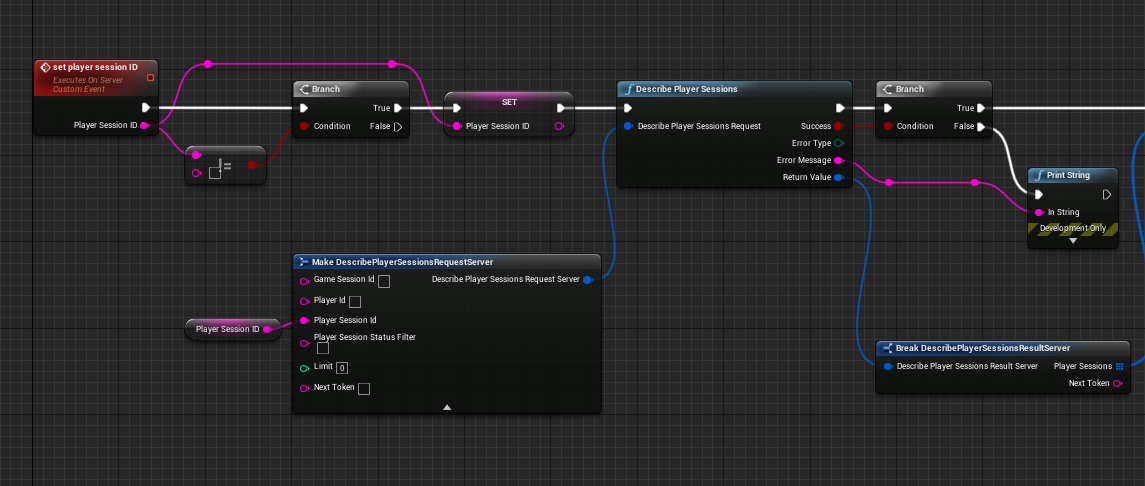Viewport: 1145px width, 486px height.
Task: Collapse the Make DescribePlayerSessionsRequestServer node pins
Action: click(x=447, y=407)
